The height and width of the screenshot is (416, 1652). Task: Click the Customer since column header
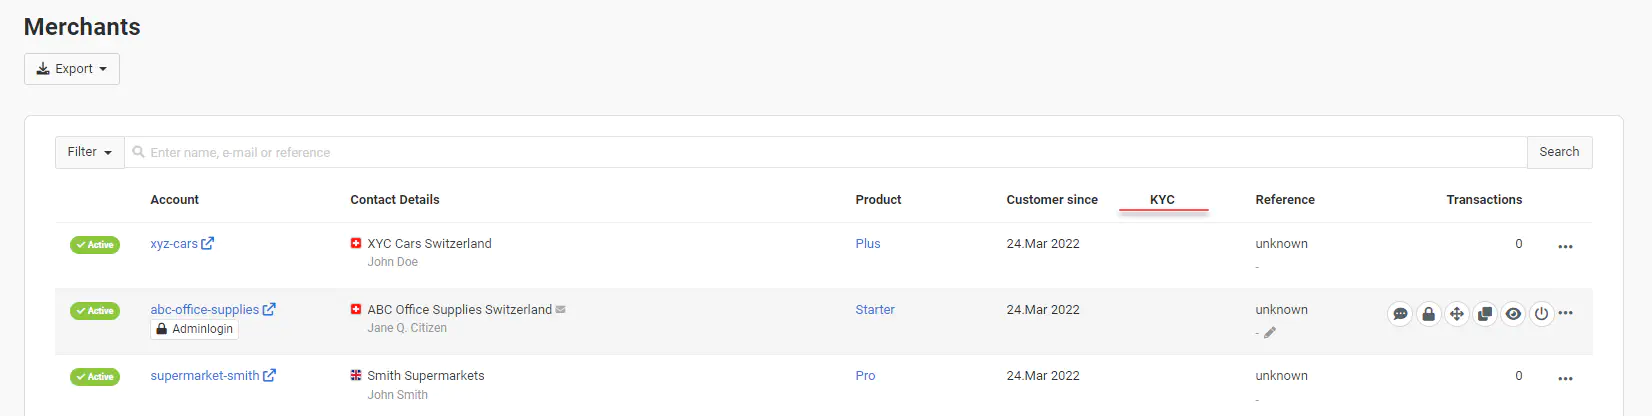1052,200
